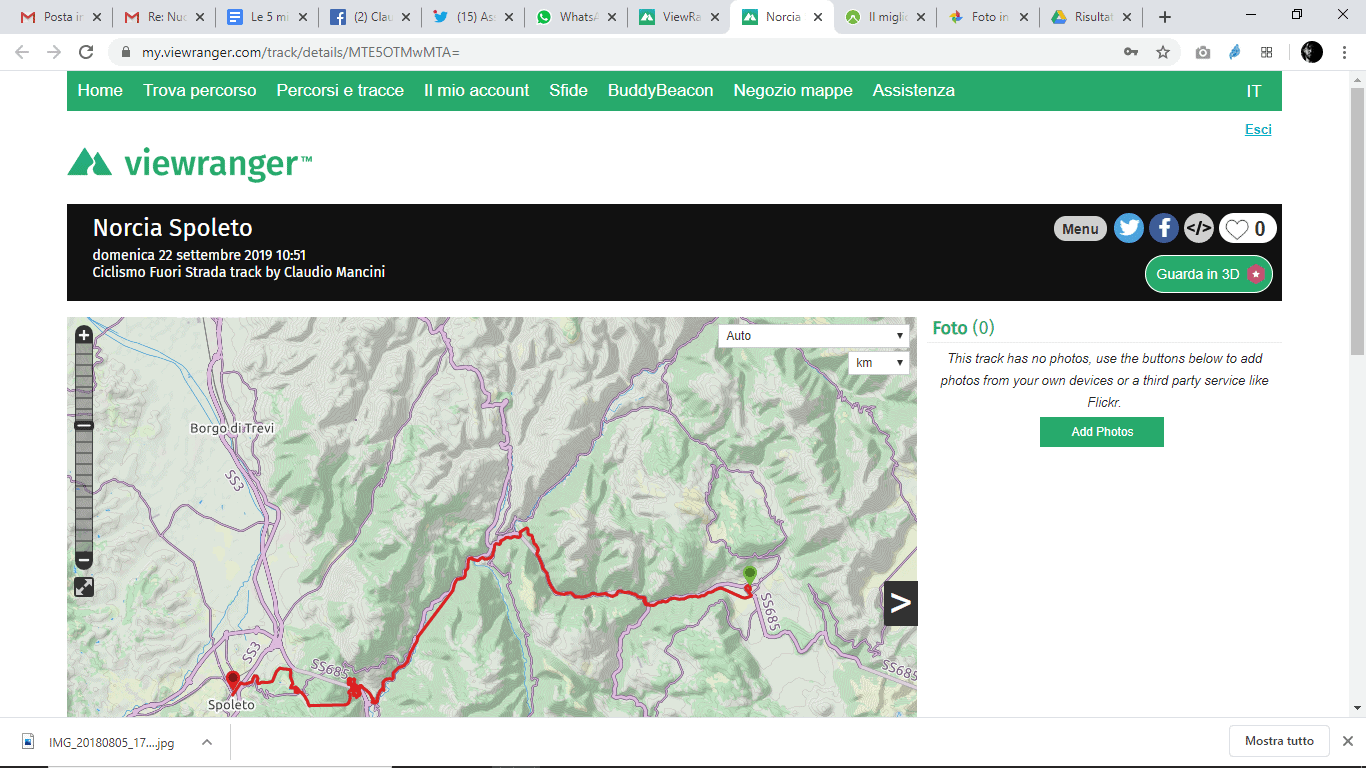Click the Add Photos button

(x=1101, y=432)
